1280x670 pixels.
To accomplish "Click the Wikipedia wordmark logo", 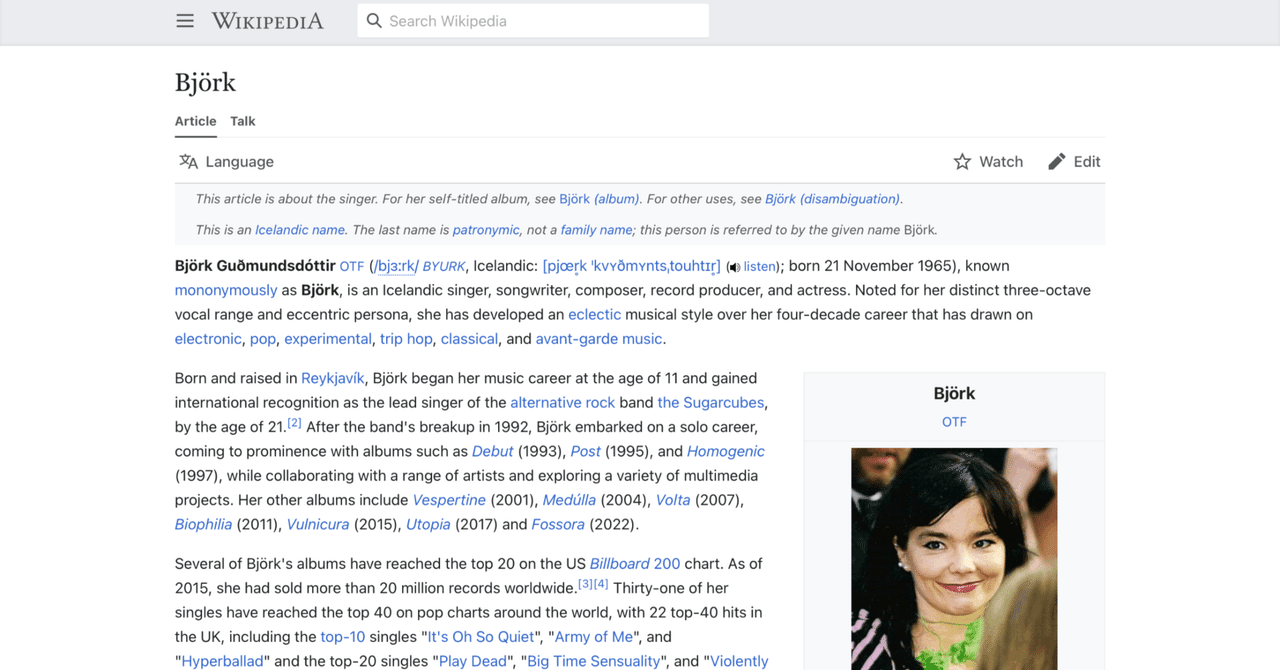I will [x=268, y=21].
